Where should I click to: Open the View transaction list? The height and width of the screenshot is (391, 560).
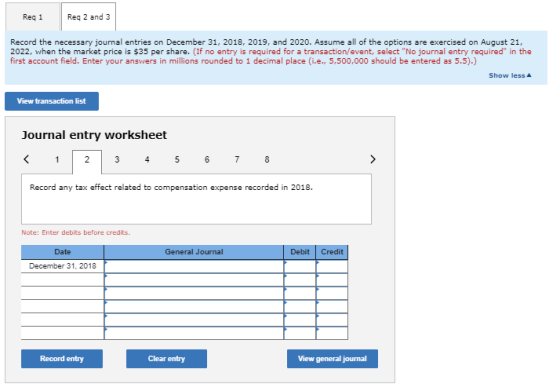pyautogui.click(x=52, y=101)
